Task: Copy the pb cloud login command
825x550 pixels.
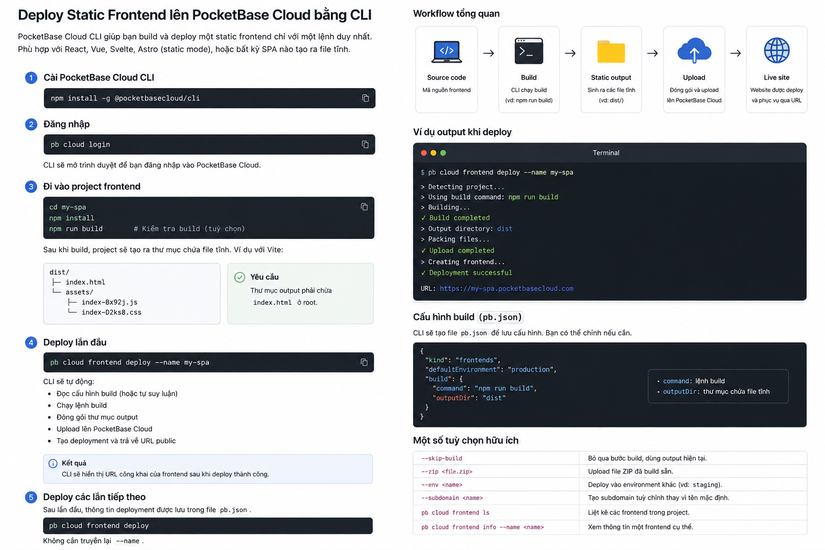Action: click(365, 144)
